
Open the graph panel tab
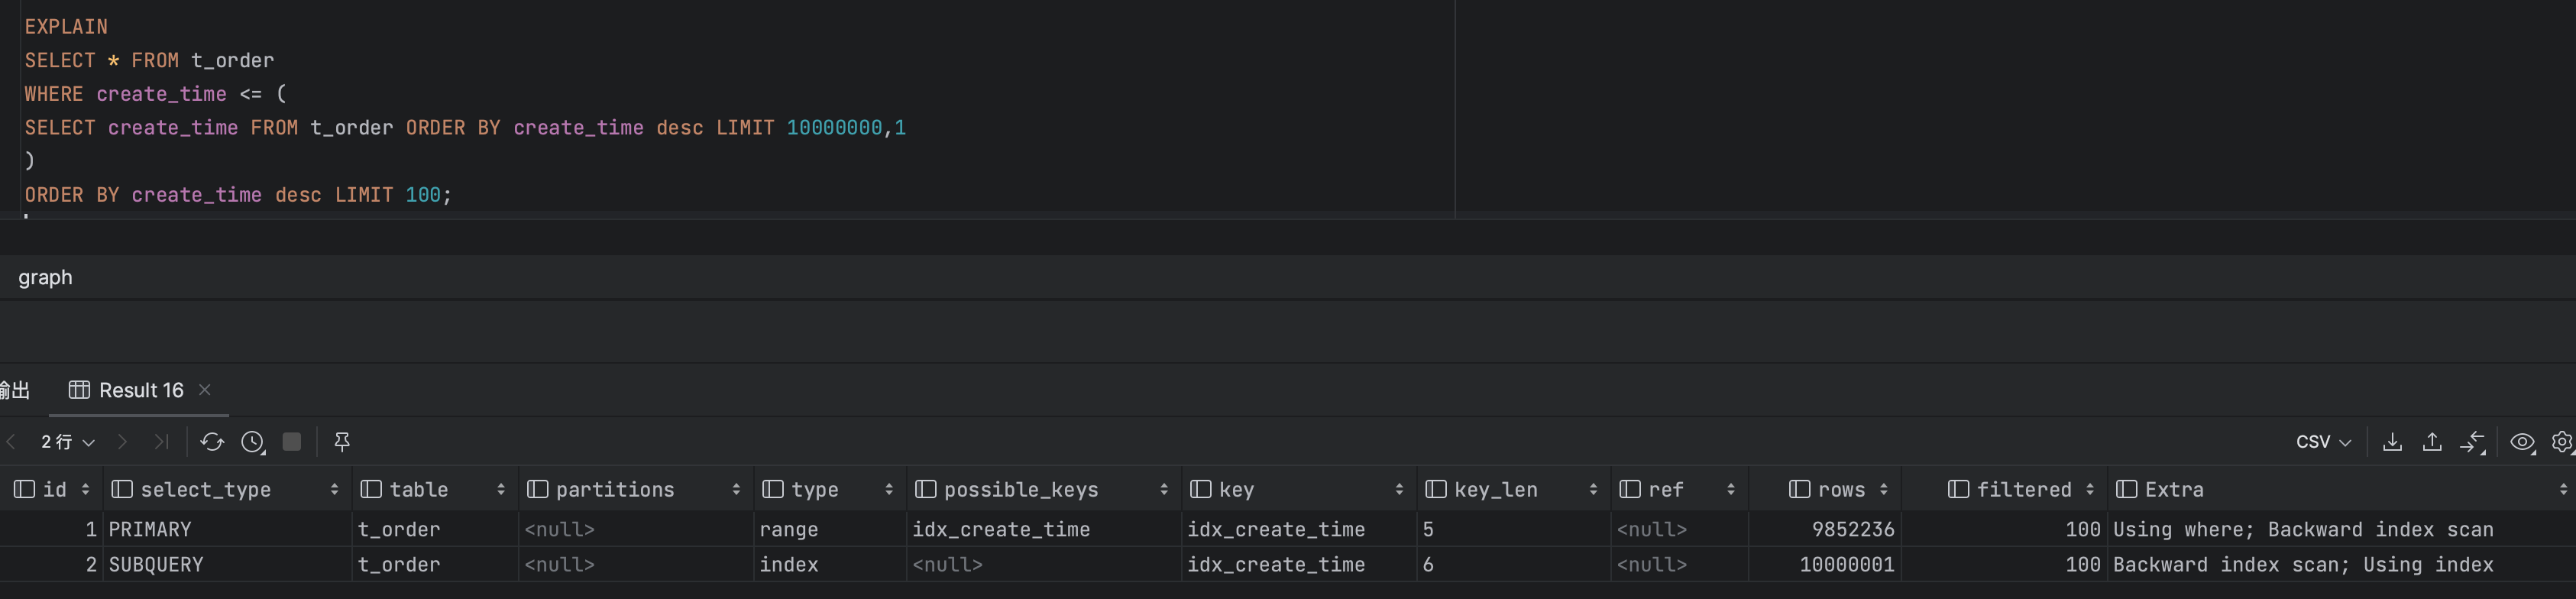pos(45,277)
